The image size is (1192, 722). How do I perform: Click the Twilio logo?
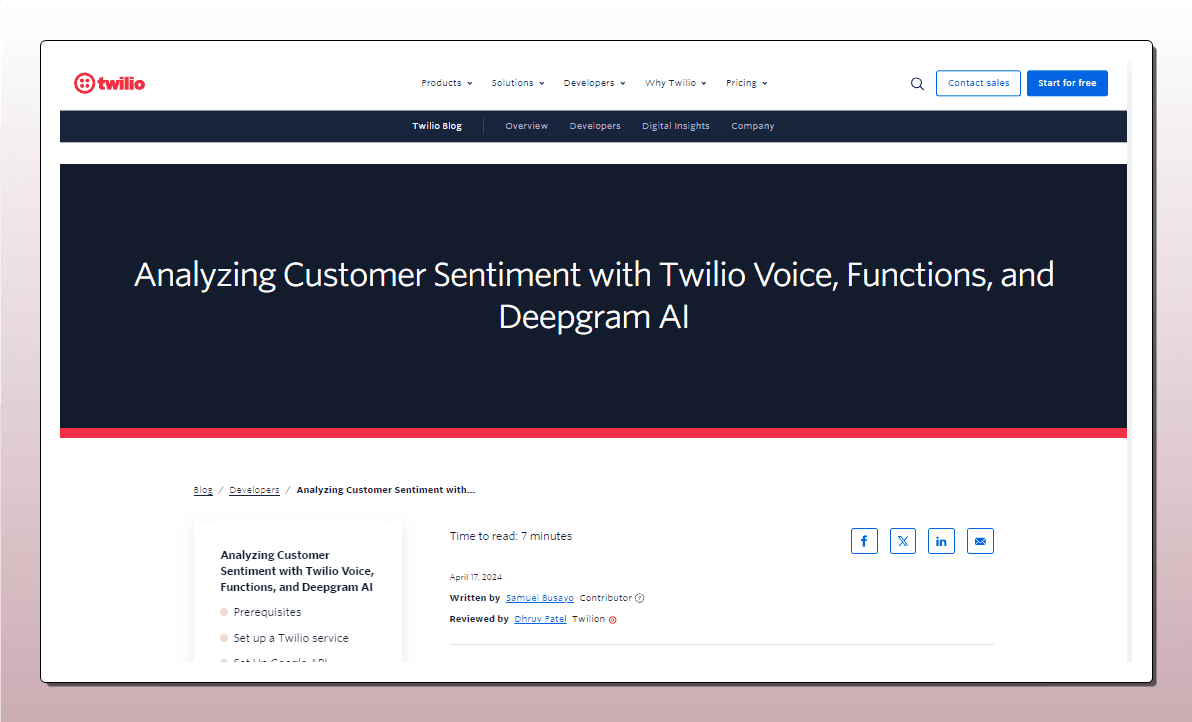click(109, 83)
